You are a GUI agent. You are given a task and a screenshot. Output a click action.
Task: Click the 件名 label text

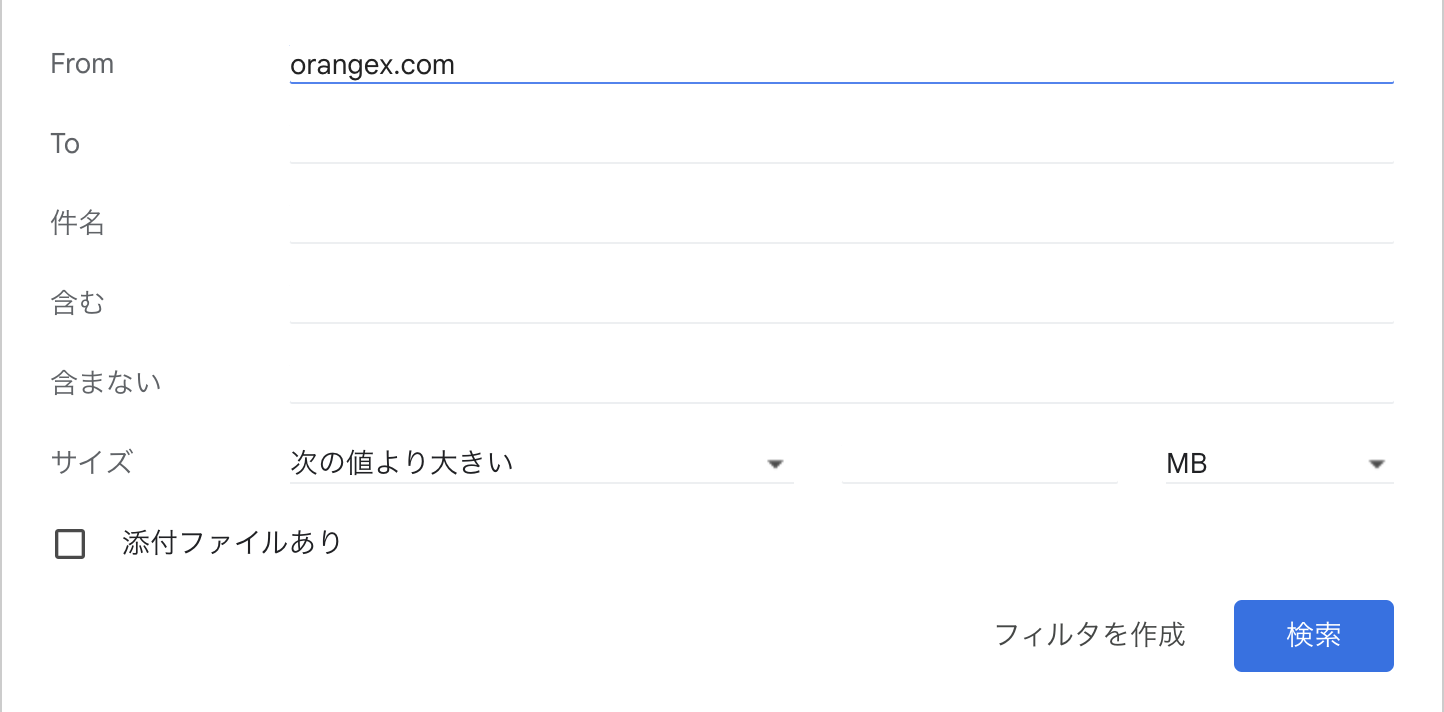click(77, 223)
